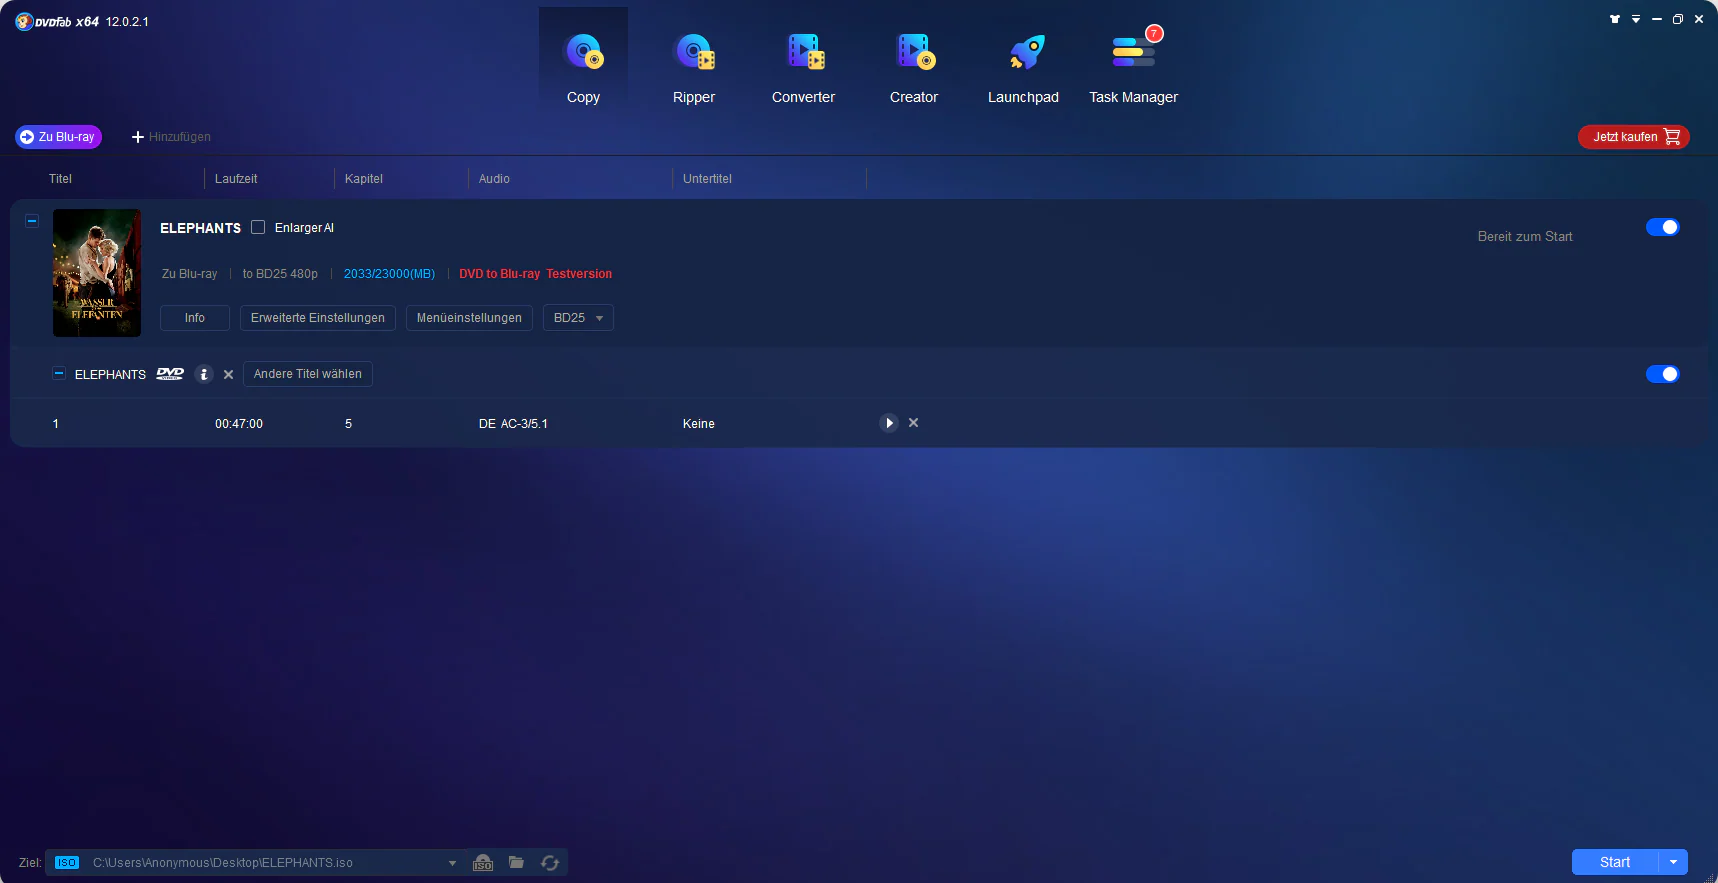The width and height of the screenshot is (1718, 883).
Task: Click the Keine subtitle cell
Action: coord(699,424)
